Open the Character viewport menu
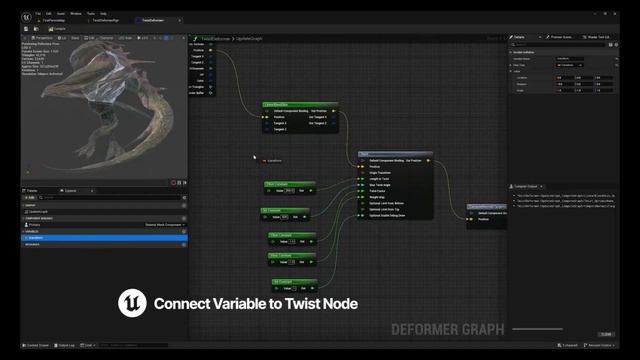This screenshot has width=640, height=360. [x=106, y=38]
